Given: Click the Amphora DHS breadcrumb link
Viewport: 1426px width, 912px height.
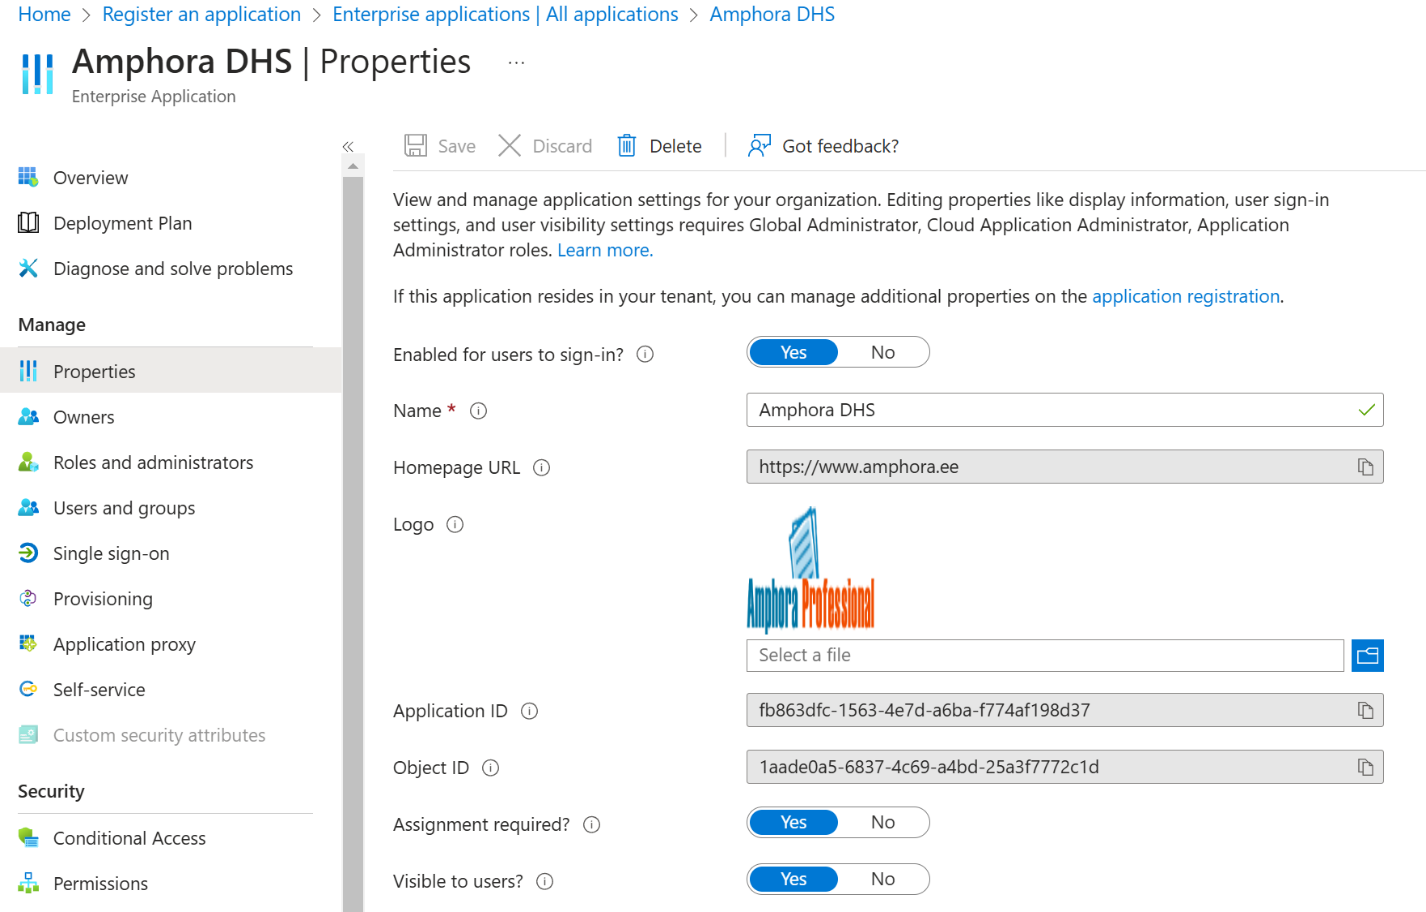Looking at the screenshot, I should point(772,14).
